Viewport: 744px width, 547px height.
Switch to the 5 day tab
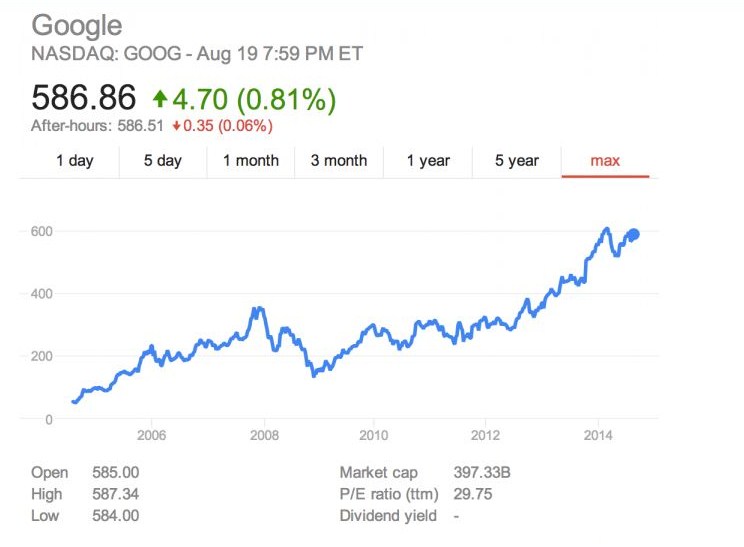click(x=162, y=160)
